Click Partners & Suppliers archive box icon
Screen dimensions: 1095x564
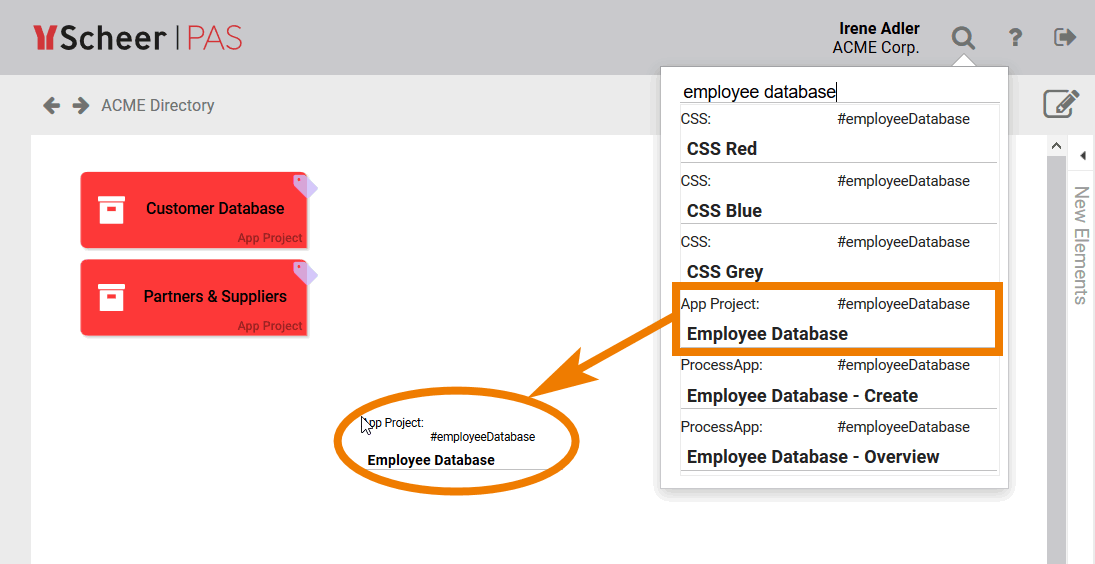(111, 297)
